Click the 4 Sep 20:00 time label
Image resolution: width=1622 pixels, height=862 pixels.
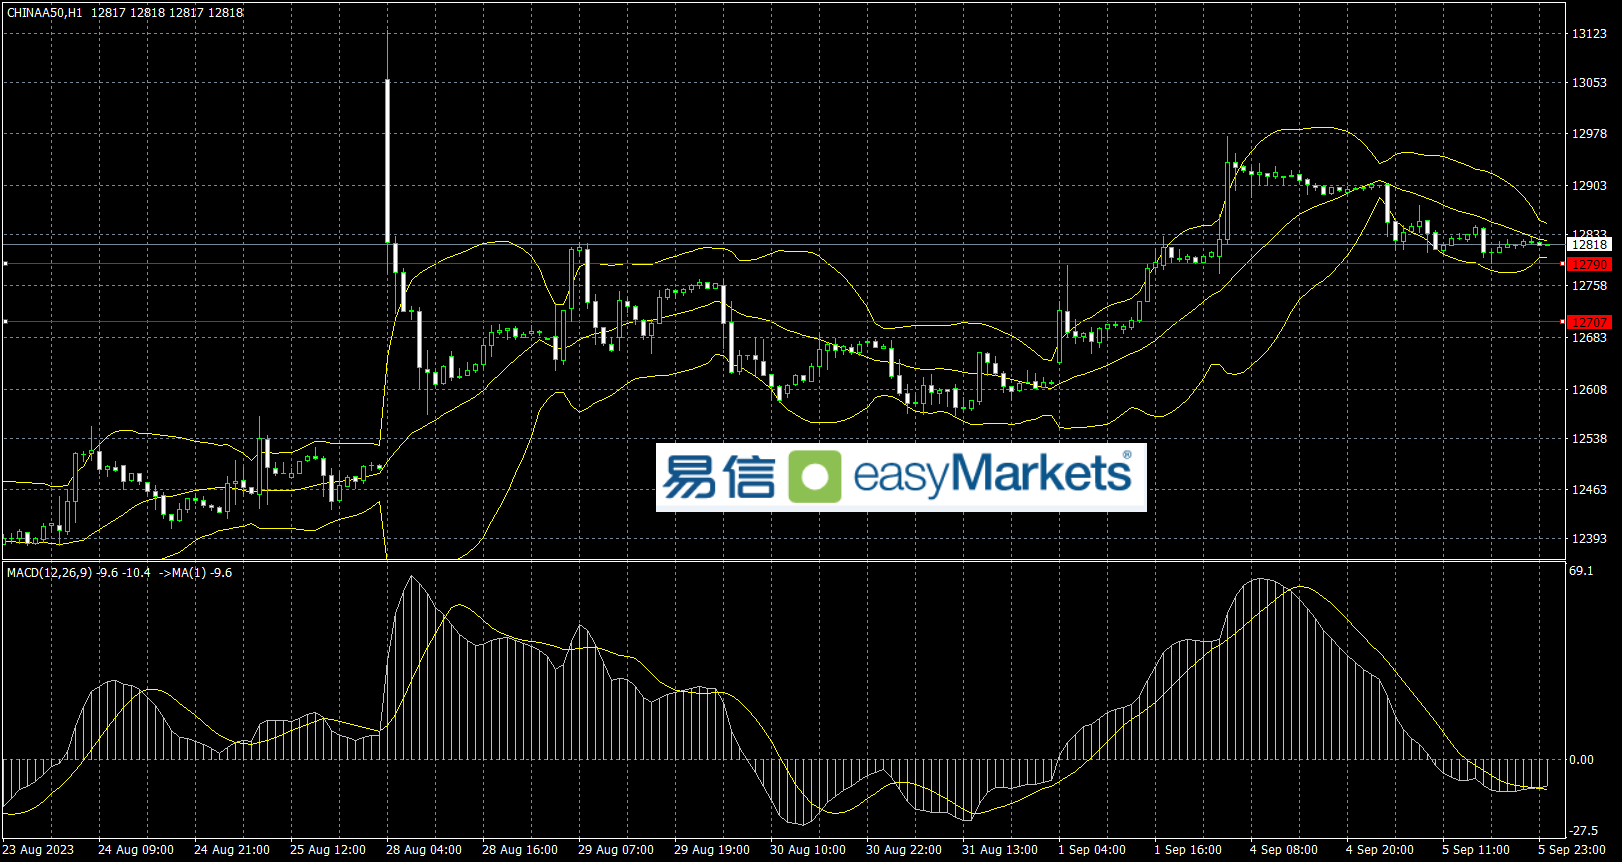pos(1380,850)
